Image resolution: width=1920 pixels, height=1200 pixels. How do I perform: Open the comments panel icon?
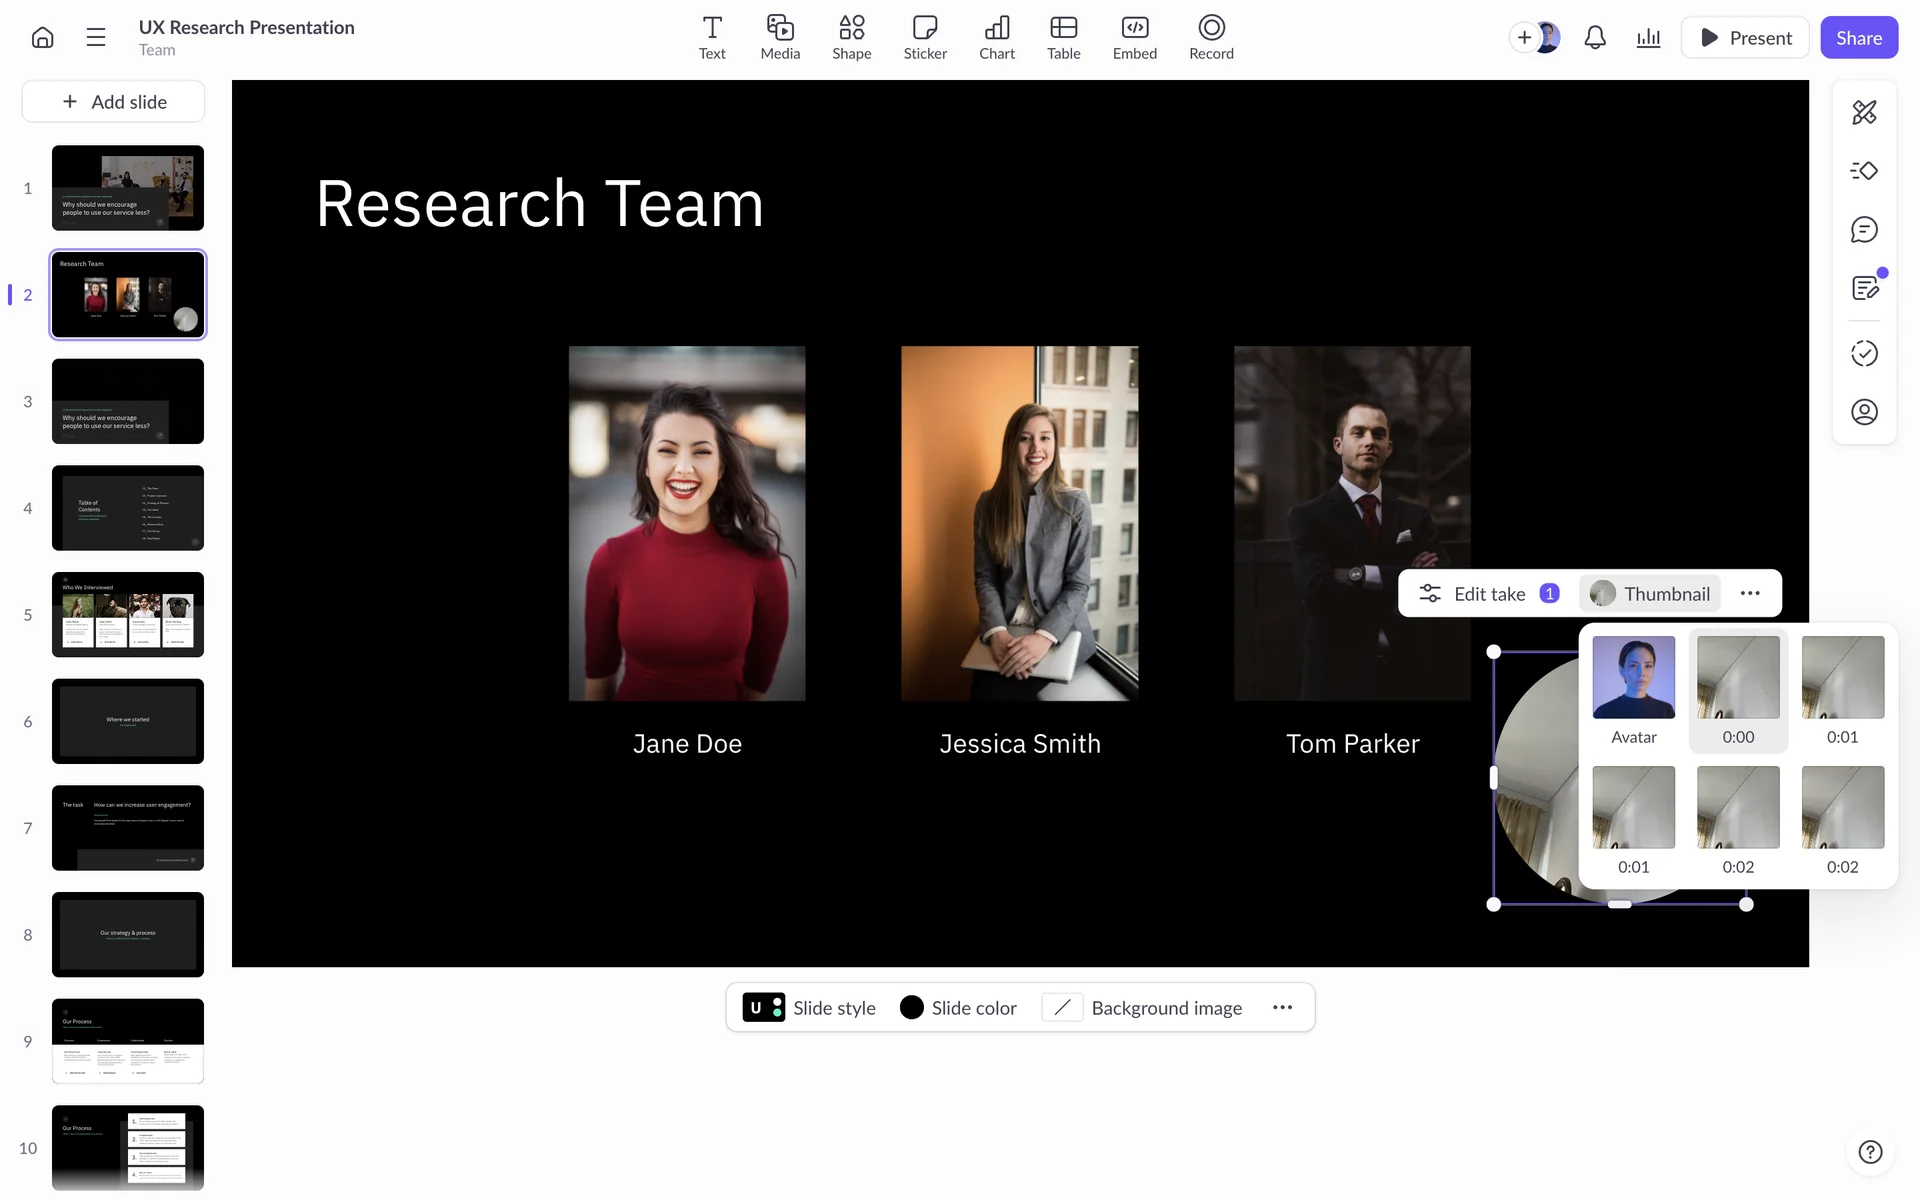[x=1864, y=230]
